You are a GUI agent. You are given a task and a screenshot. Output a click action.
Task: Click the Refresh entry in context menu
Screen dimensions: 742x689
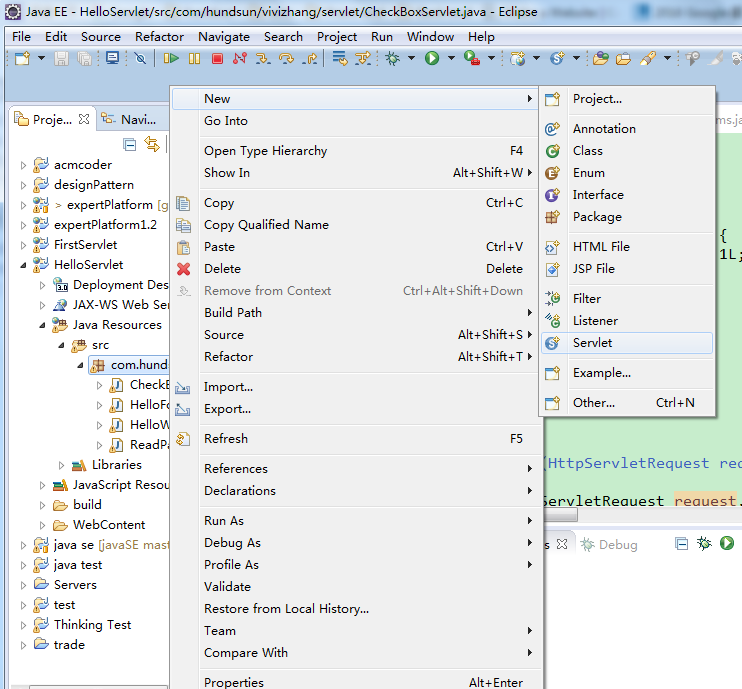click(356, 439)
